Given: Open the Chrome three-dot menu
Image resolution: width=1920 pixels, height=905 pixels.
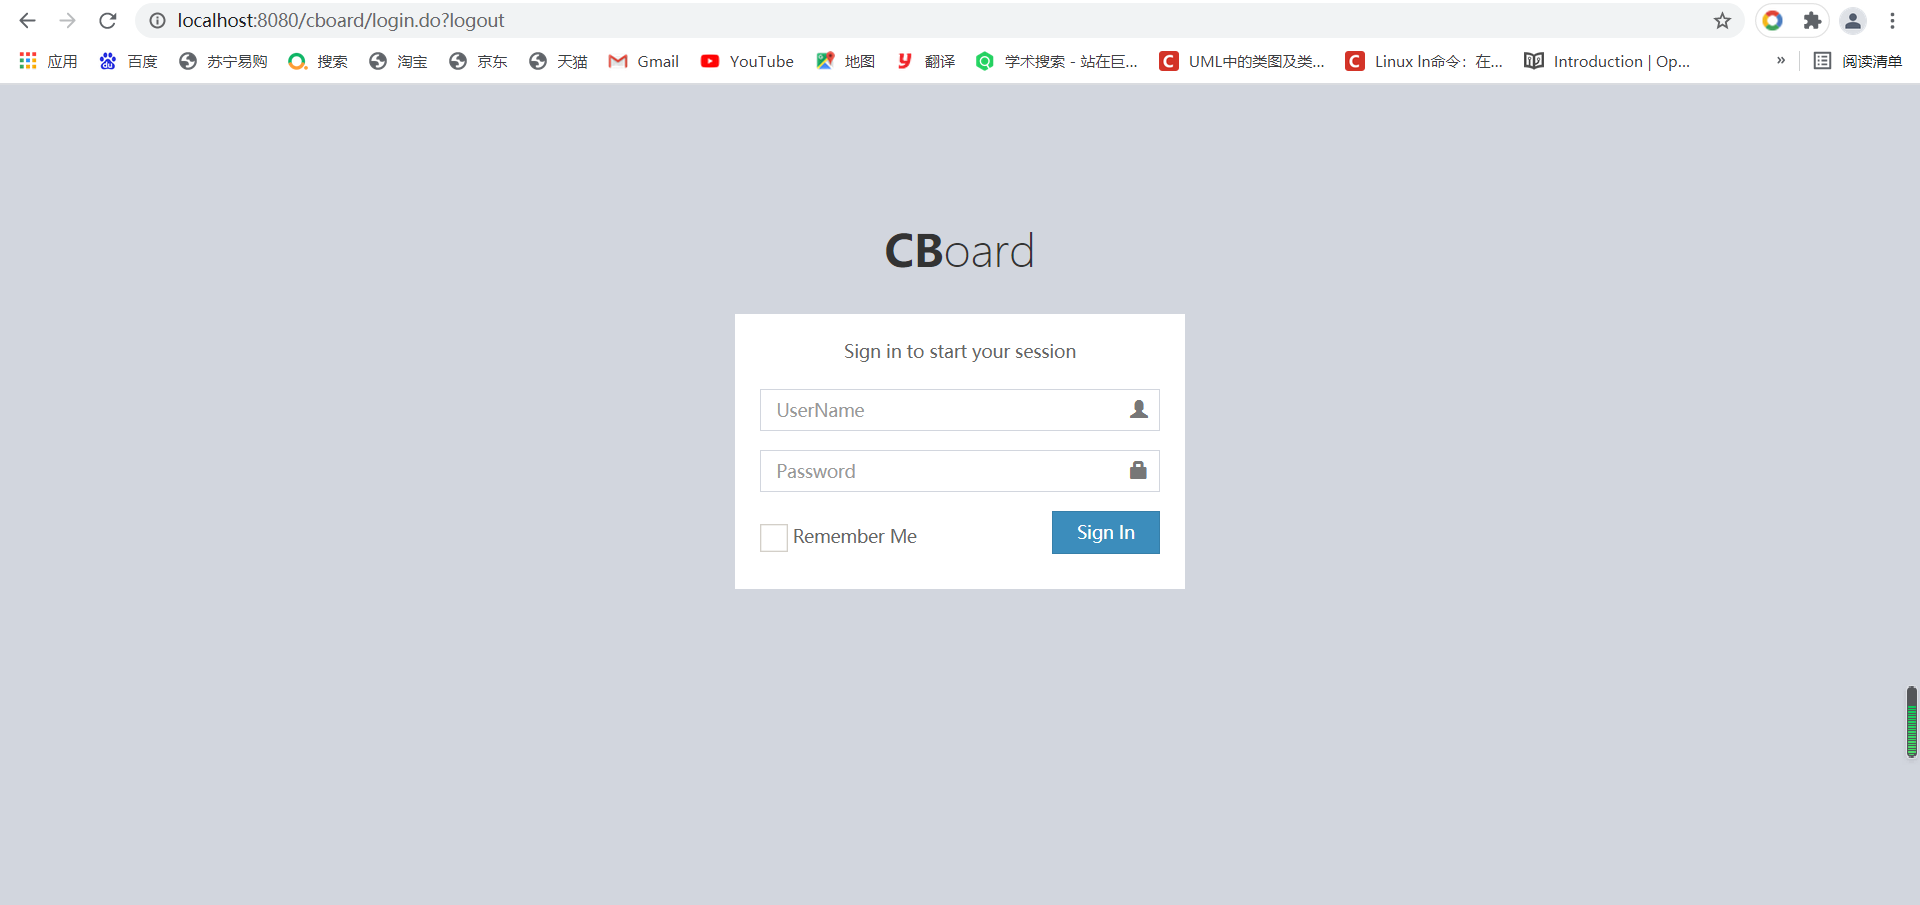Looking at the screenshot, I should point(1893,20).
